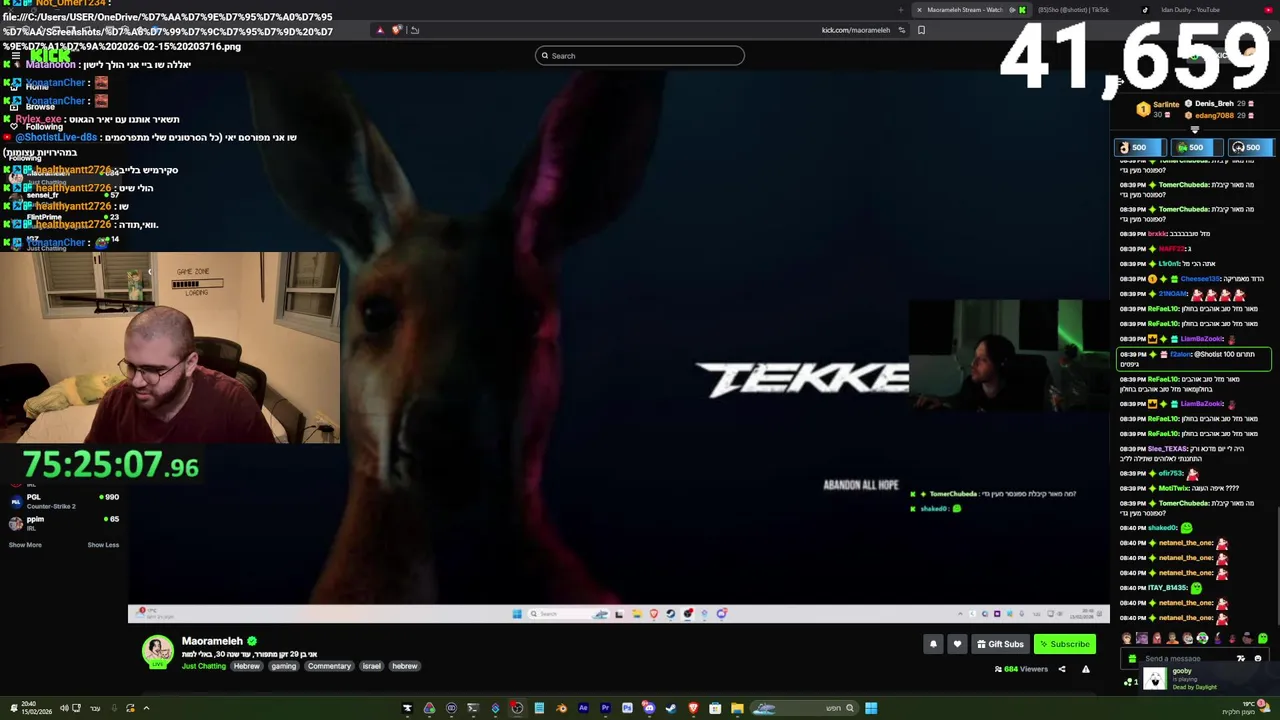Open a new browser tab
The height and width of the screenshot is (720, 1280).
click(x=900, y=10)
